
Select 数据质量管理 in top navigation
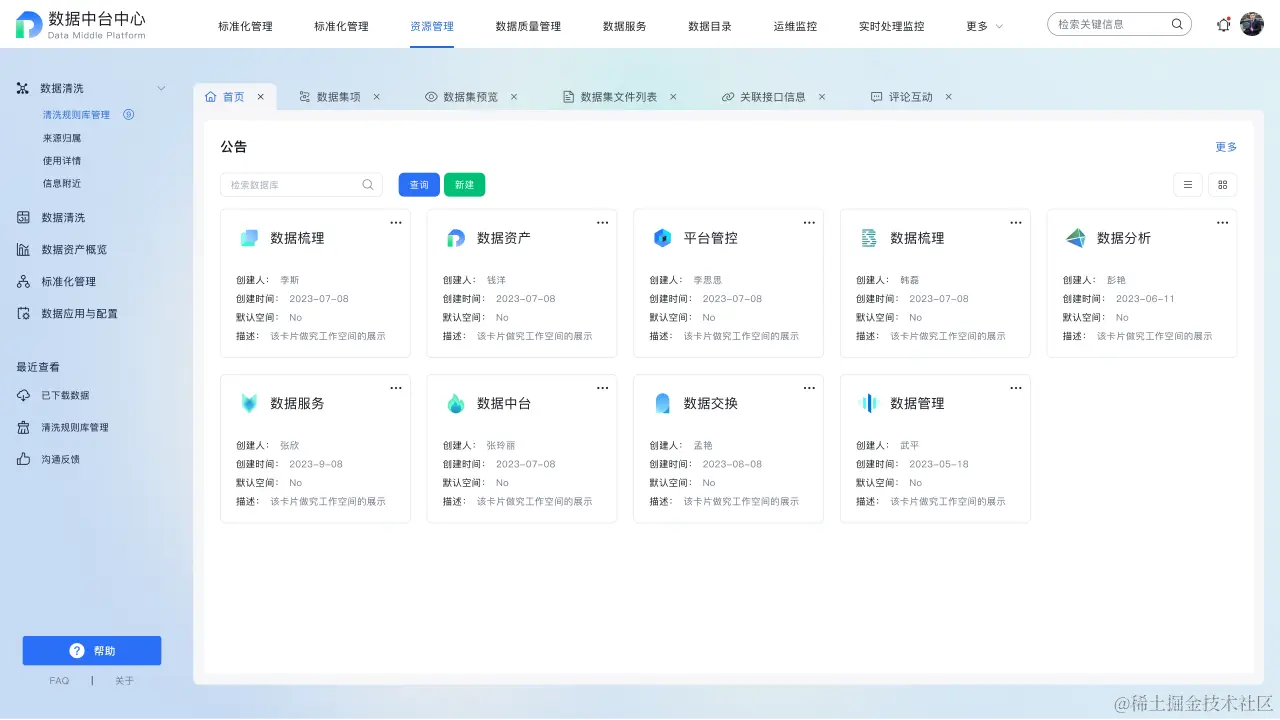pos(530,26)
